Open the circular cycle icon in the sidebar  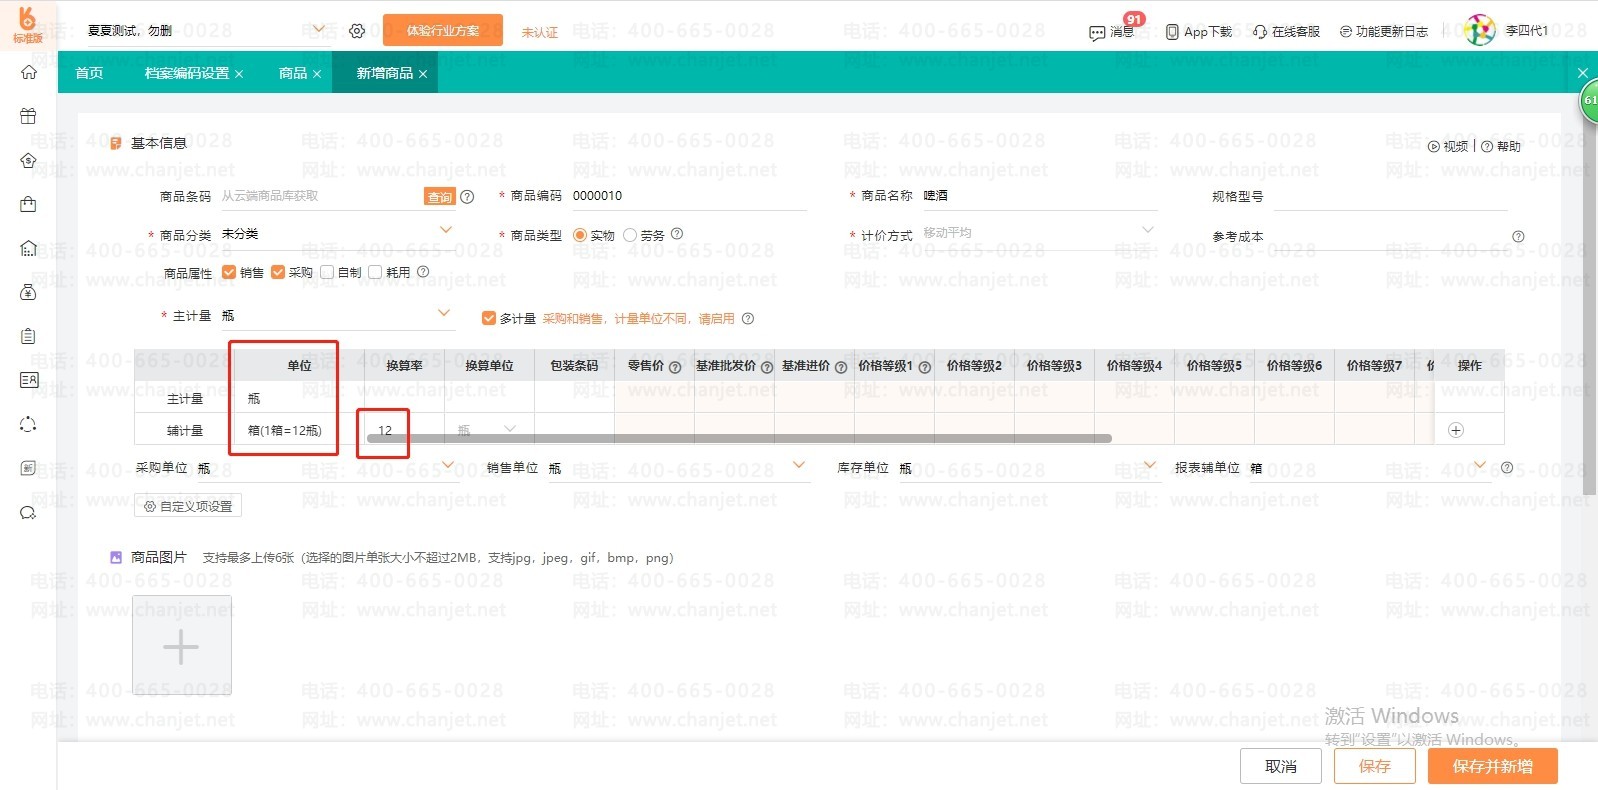click(x=28, y=424)
